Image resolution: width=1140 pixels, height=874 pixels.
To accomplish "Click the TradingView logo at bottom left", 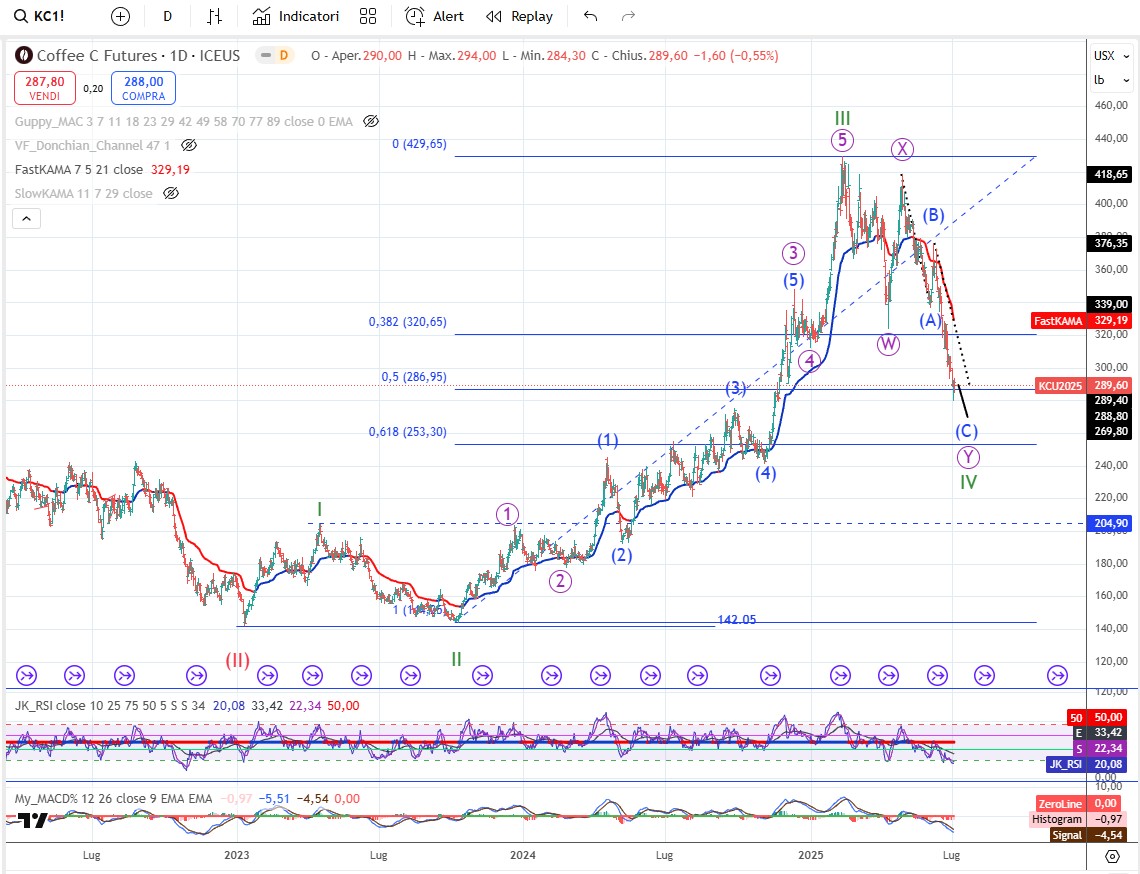I will click(x=32, y=820).
